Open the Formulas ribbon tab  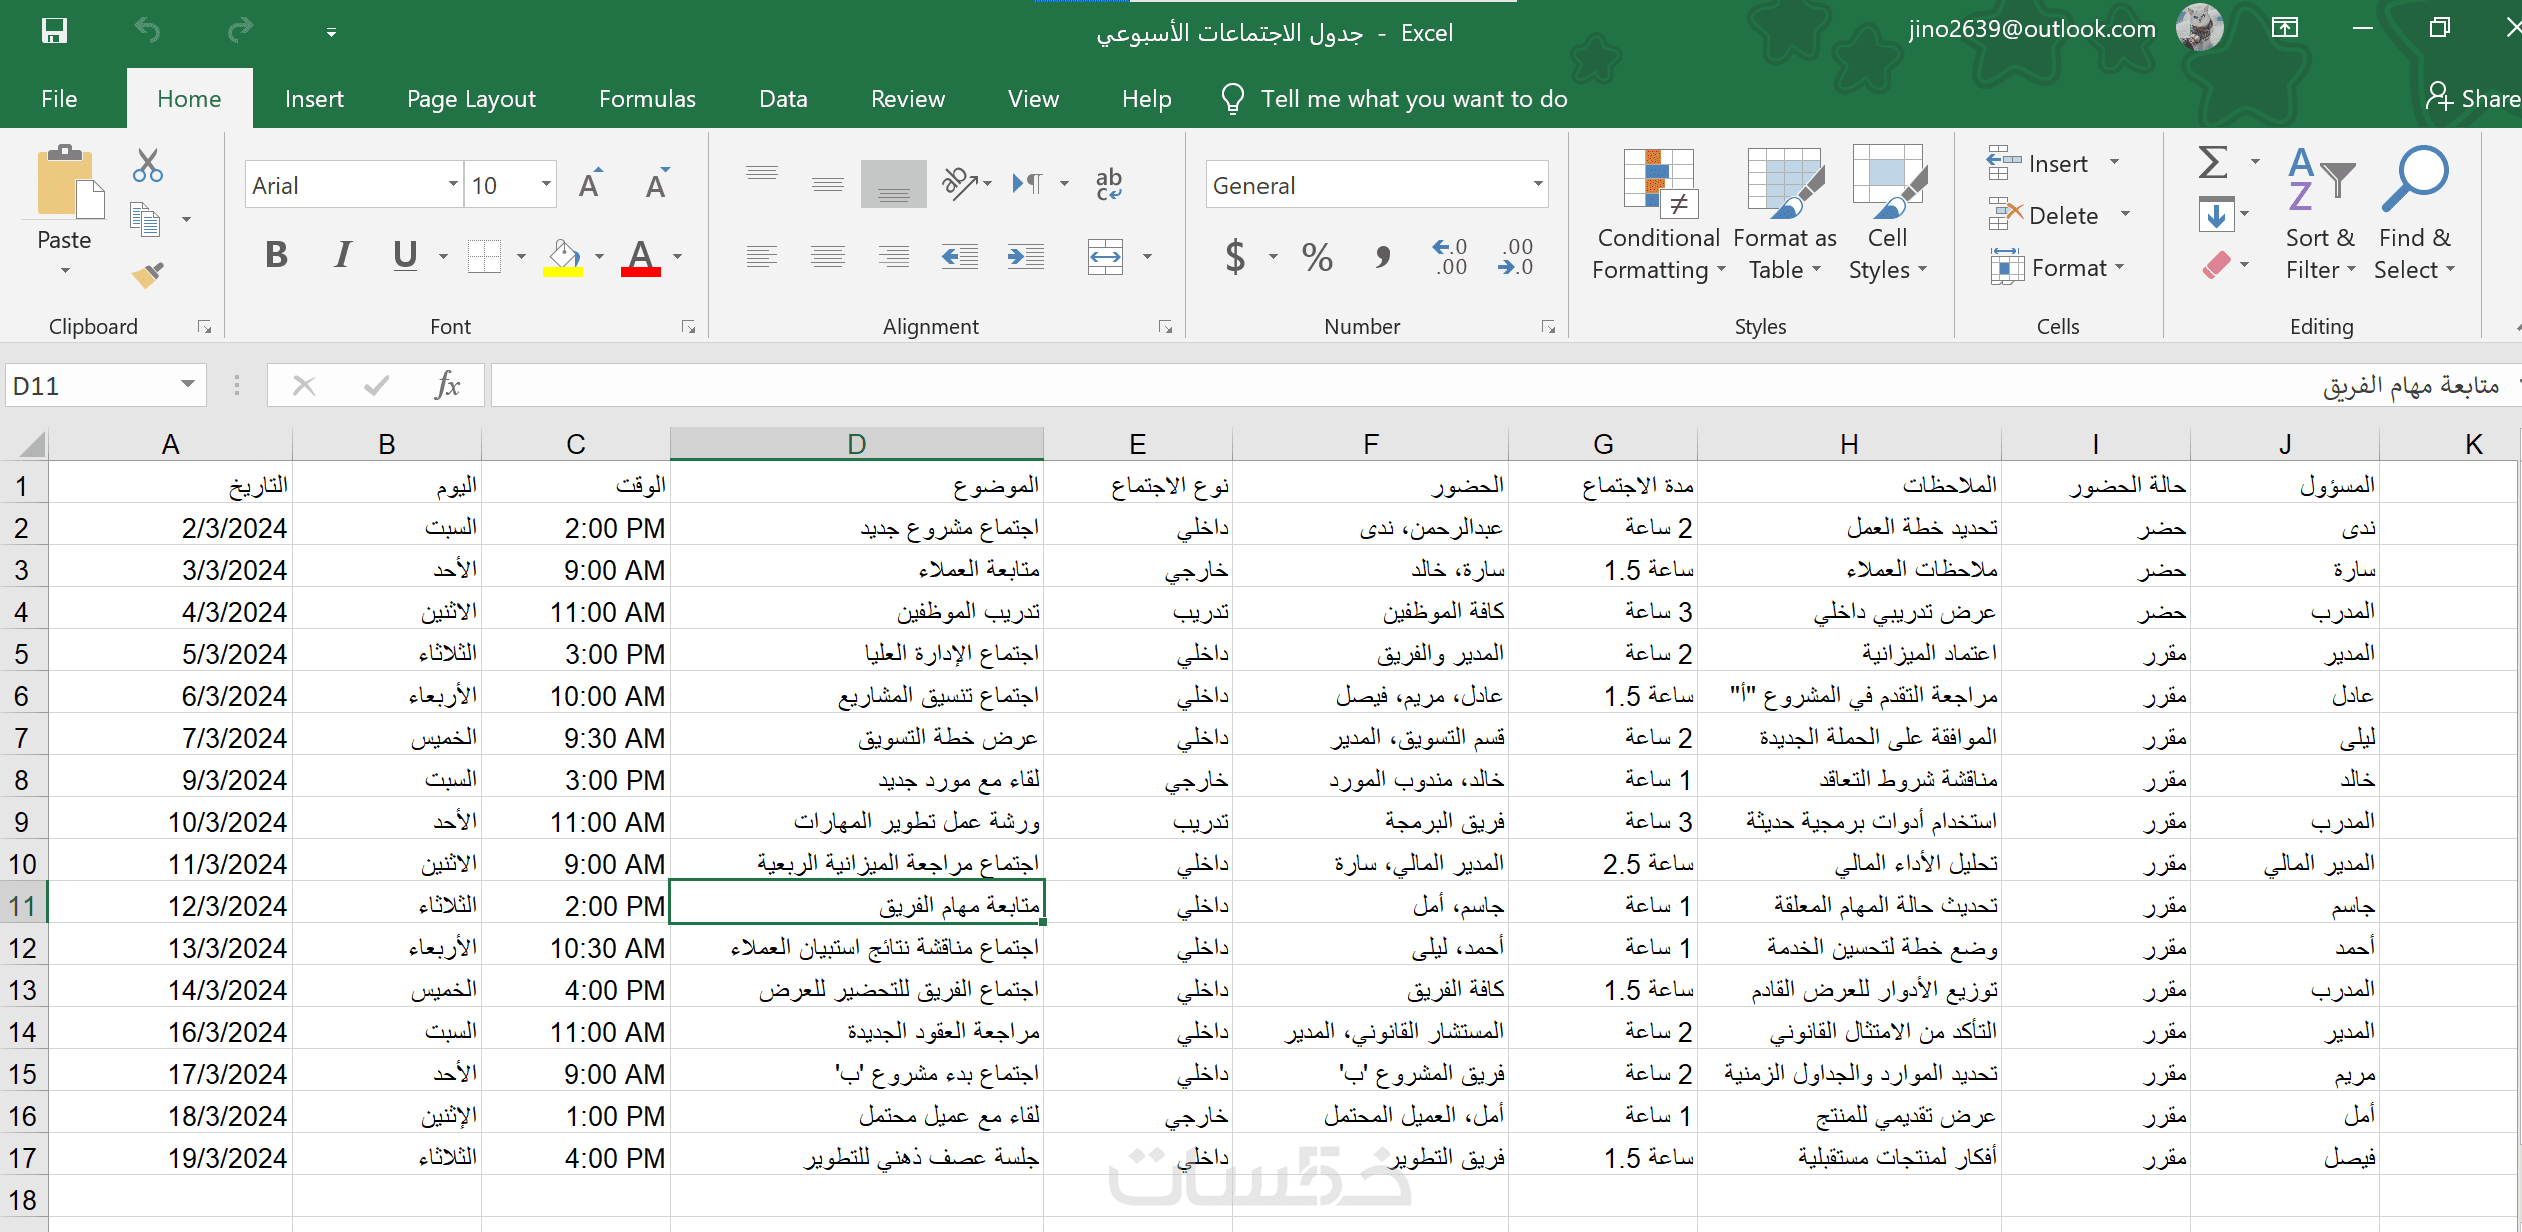coord(647,99)
